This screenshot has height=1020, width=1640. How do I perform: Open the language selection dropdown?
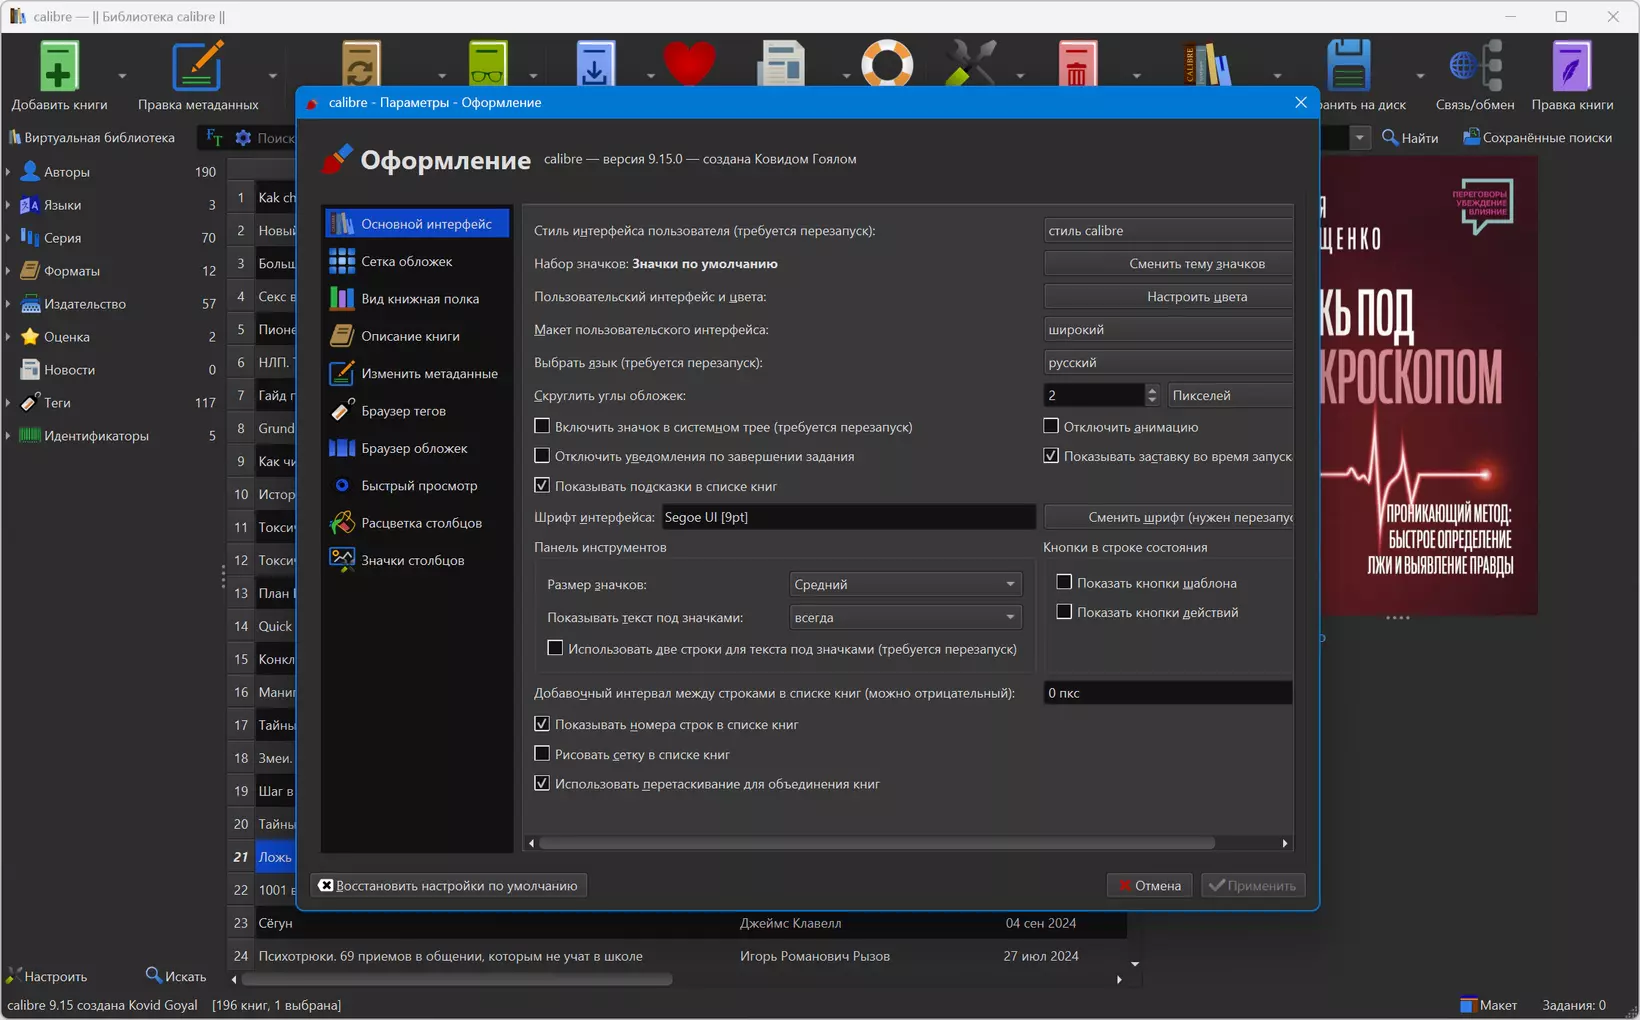click(x=1168, y=363)
